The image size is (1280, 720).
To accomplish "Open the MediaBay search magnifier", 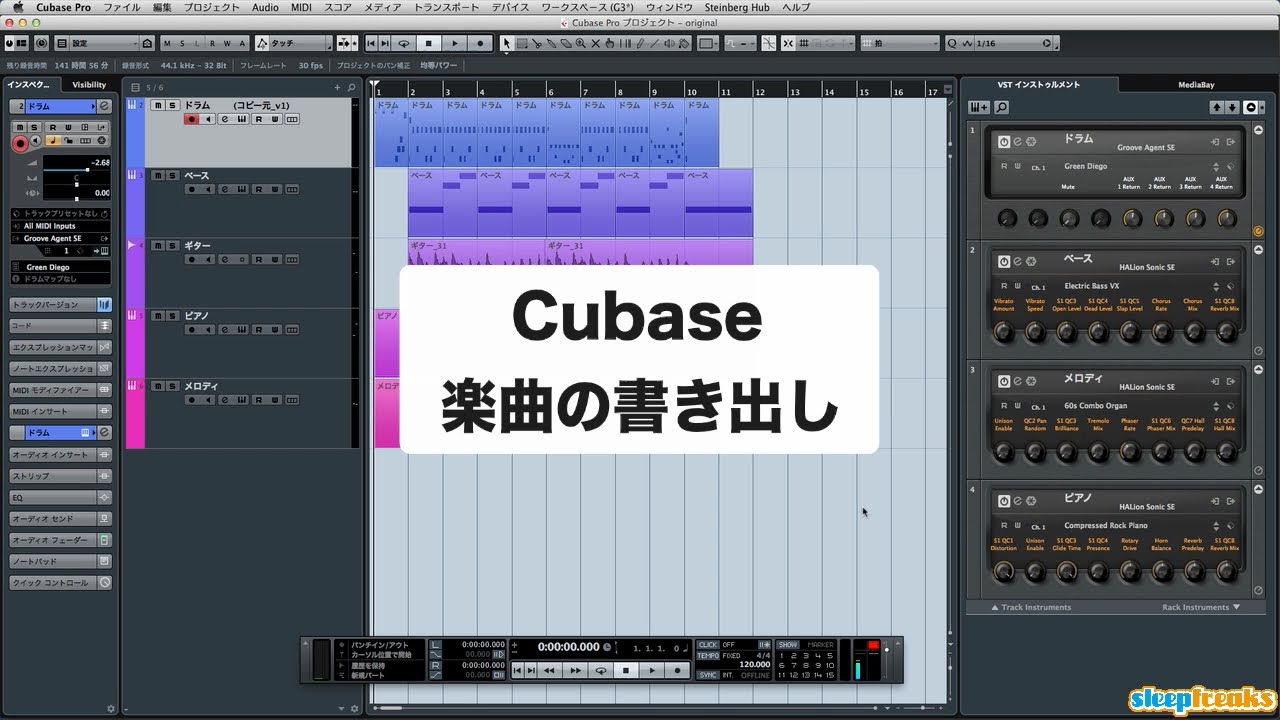I will click(x=1003, y=107).
